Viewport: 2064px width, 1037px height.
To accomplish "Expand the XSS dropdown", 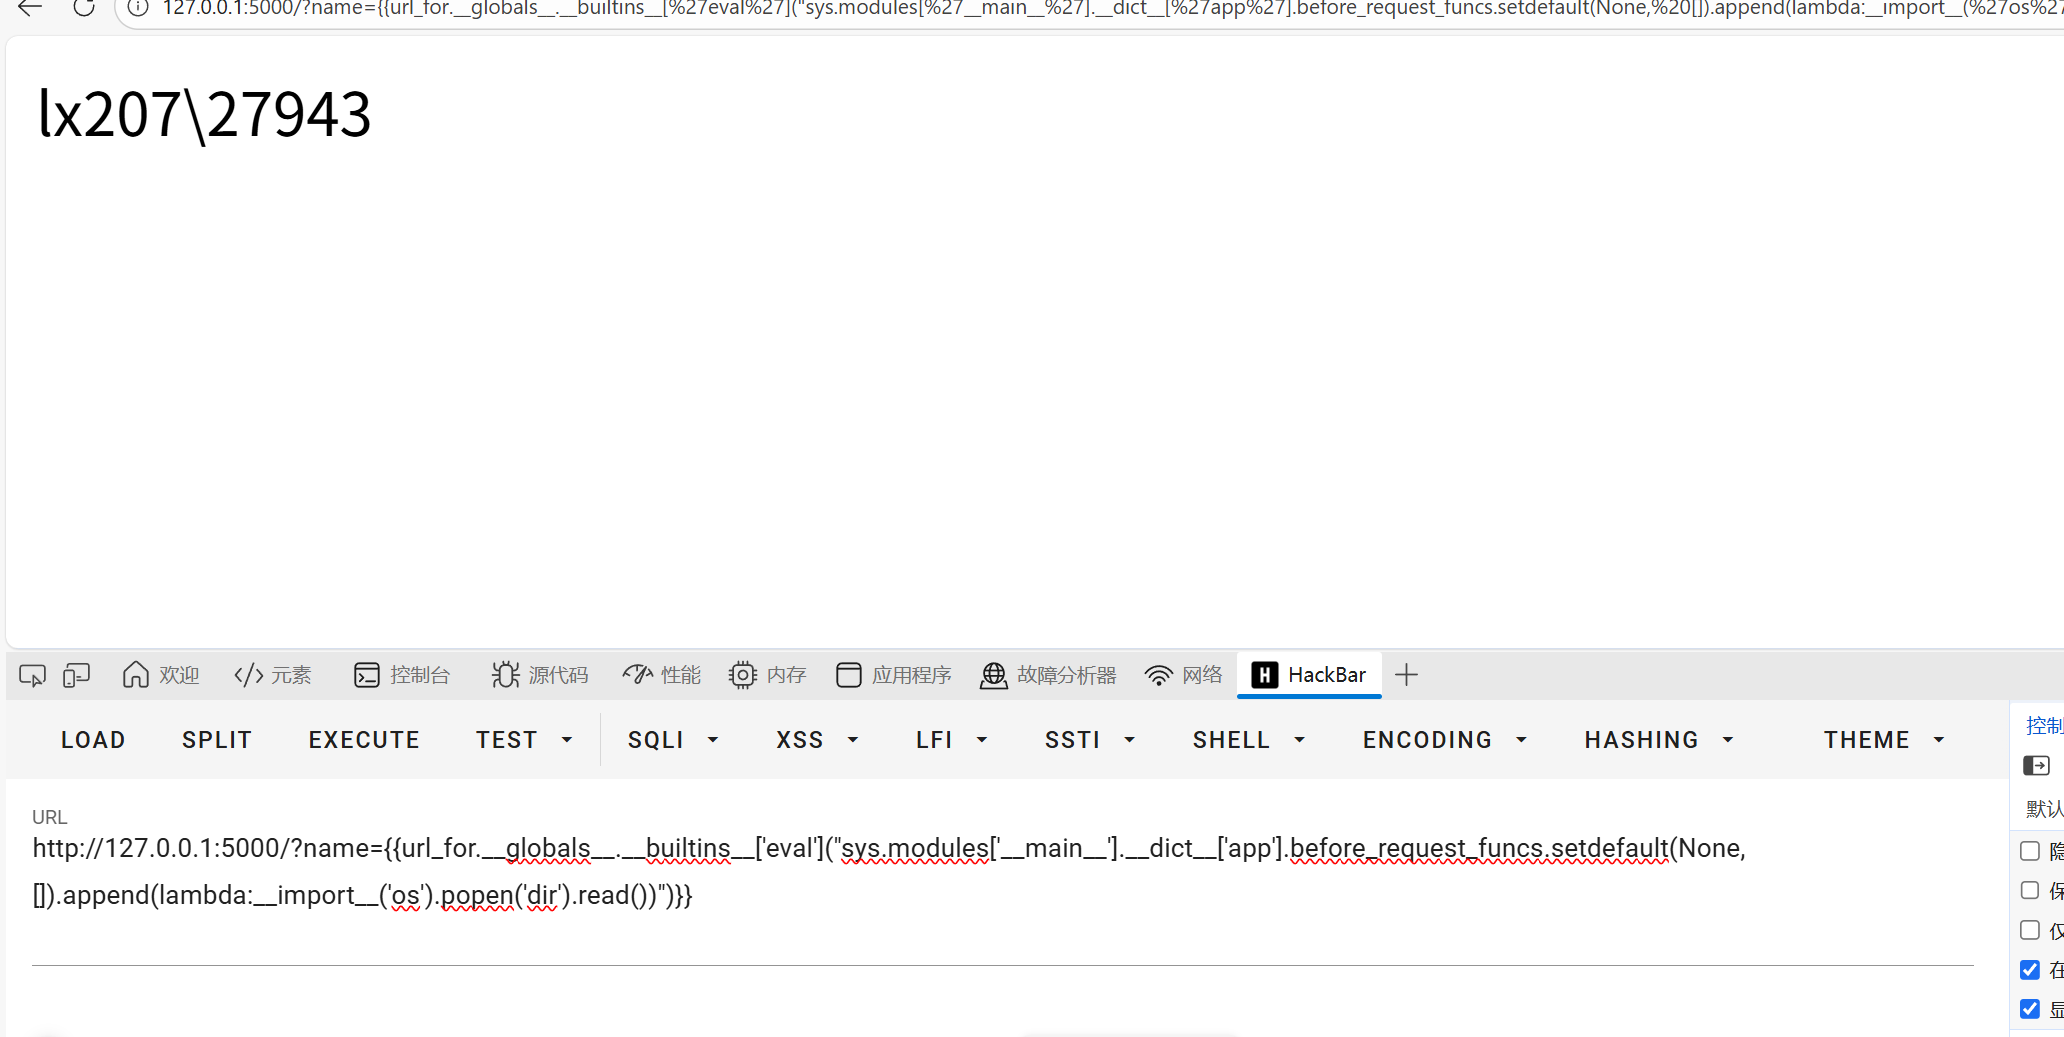I will [817, 740].
